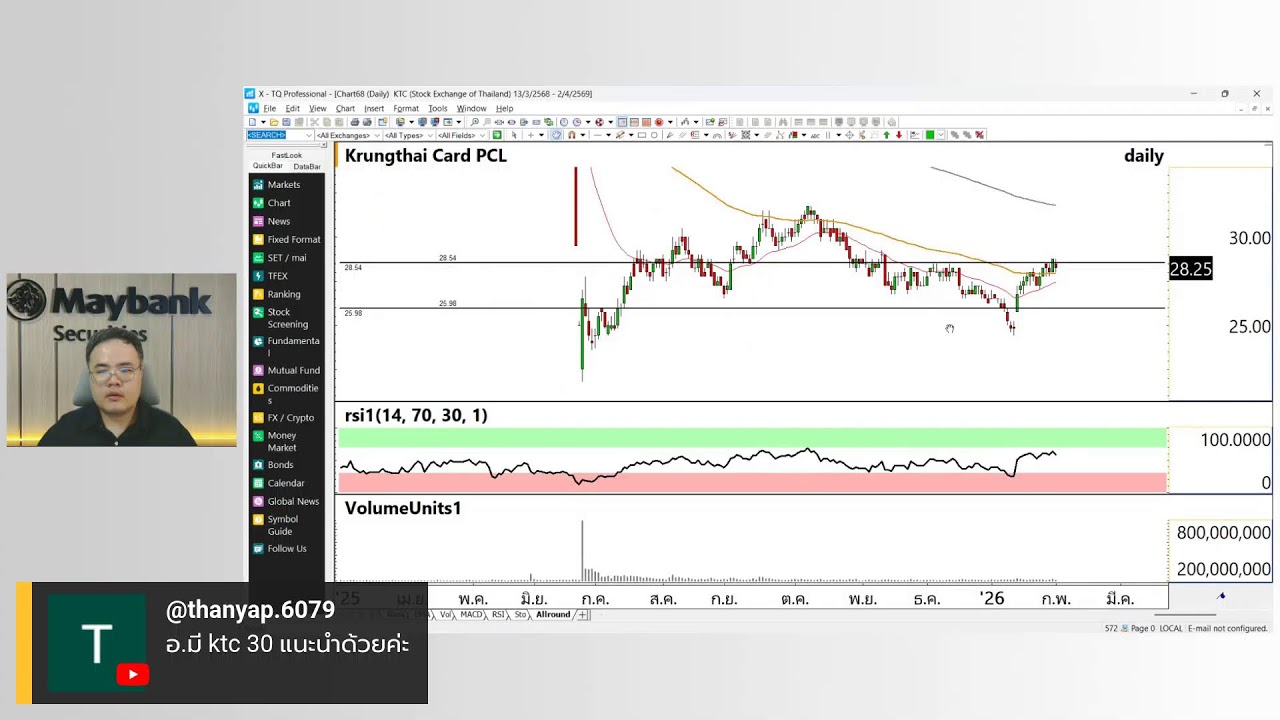Select the hand pan tool

pos(556,135)
